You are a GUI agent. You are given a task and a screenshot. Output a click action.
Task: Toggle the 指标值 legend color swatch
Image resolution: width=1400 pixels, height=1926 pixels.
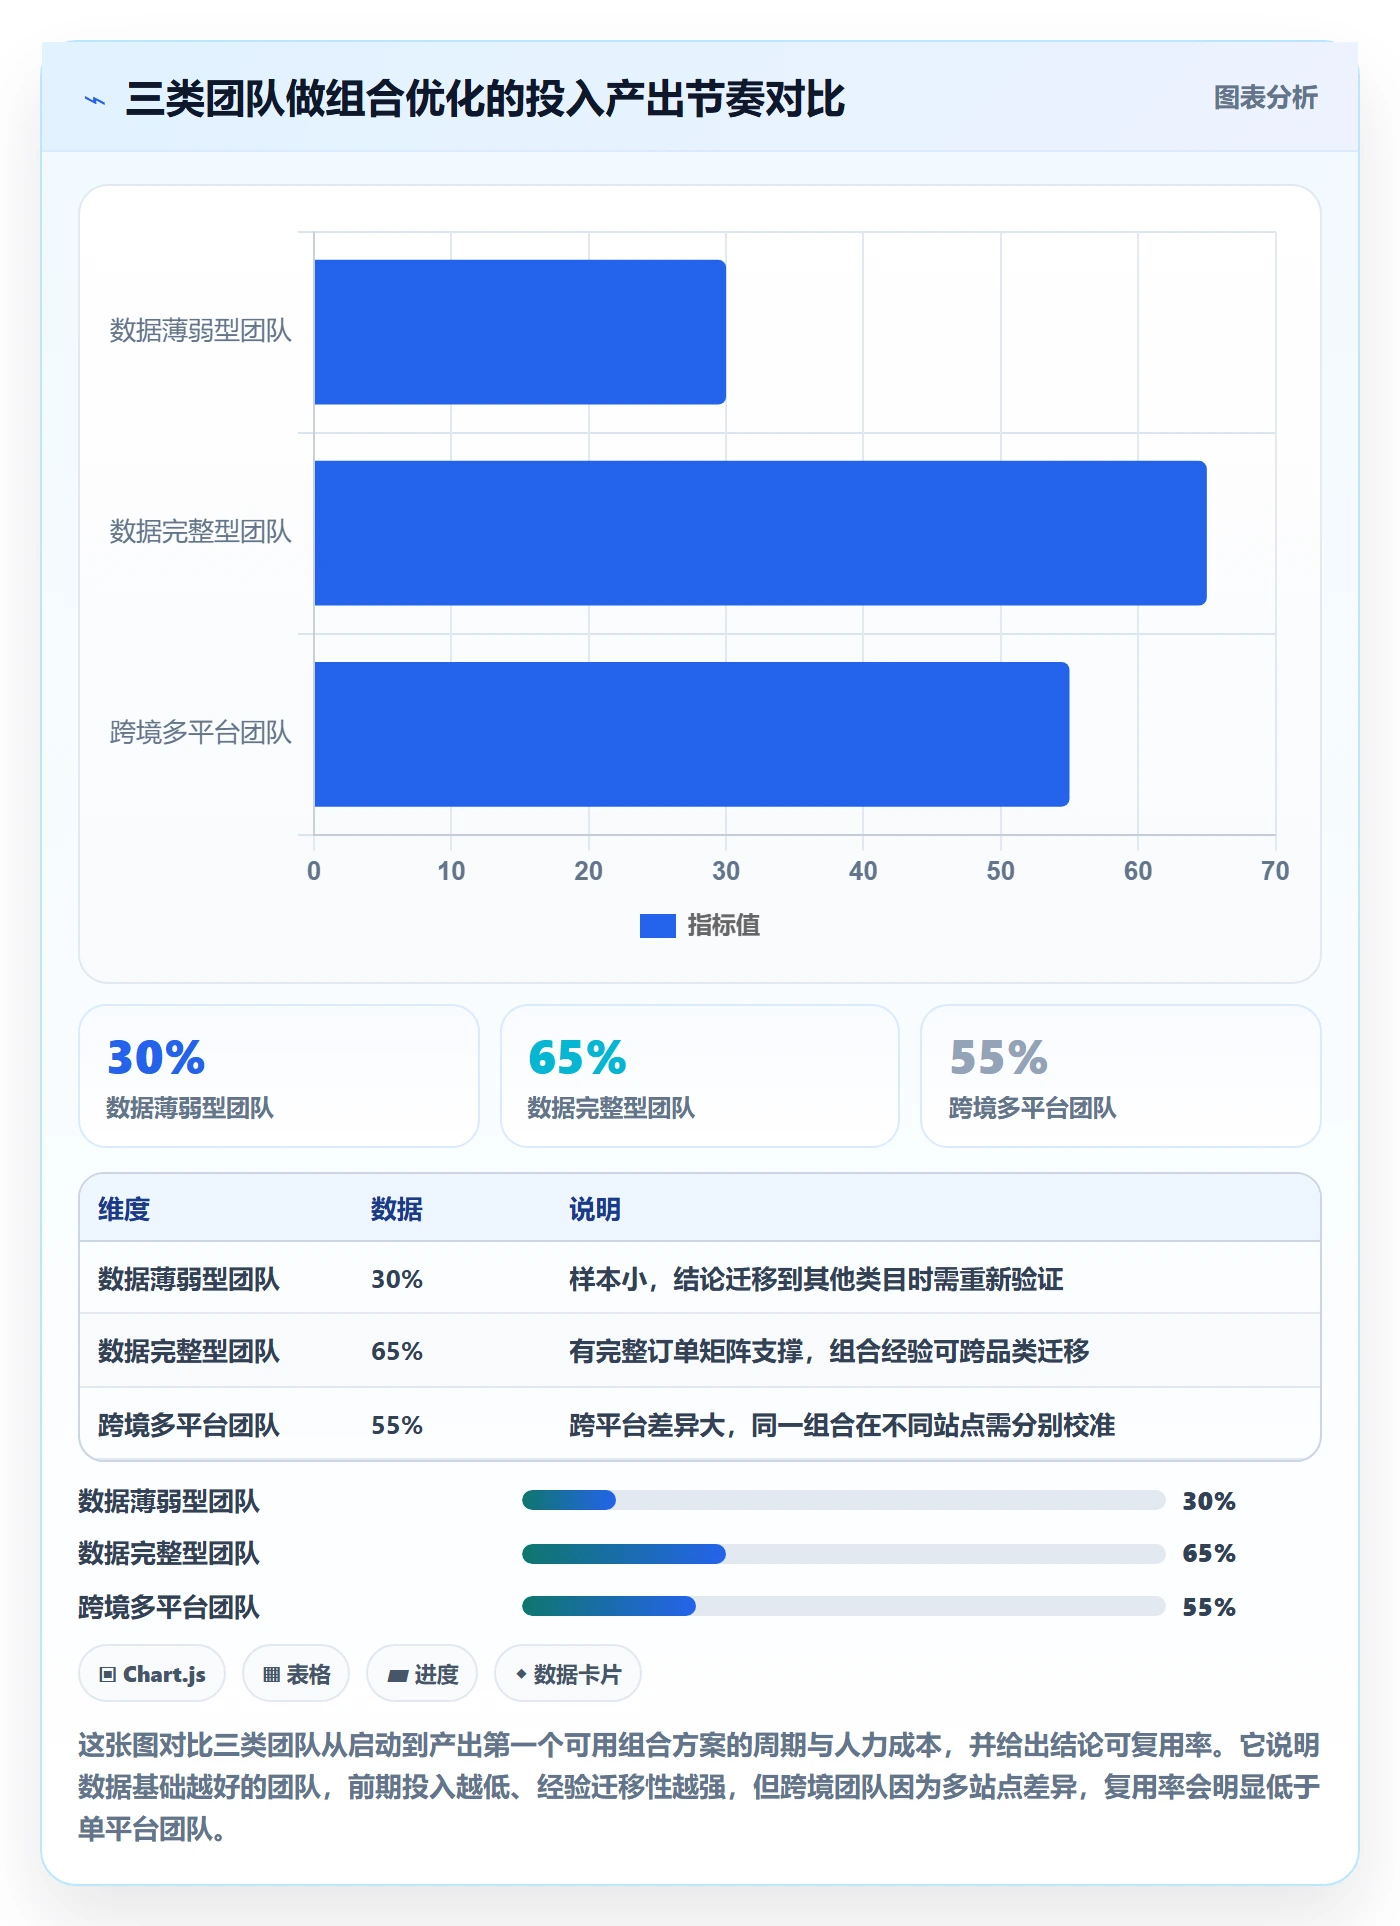click(x=657, y=926)
